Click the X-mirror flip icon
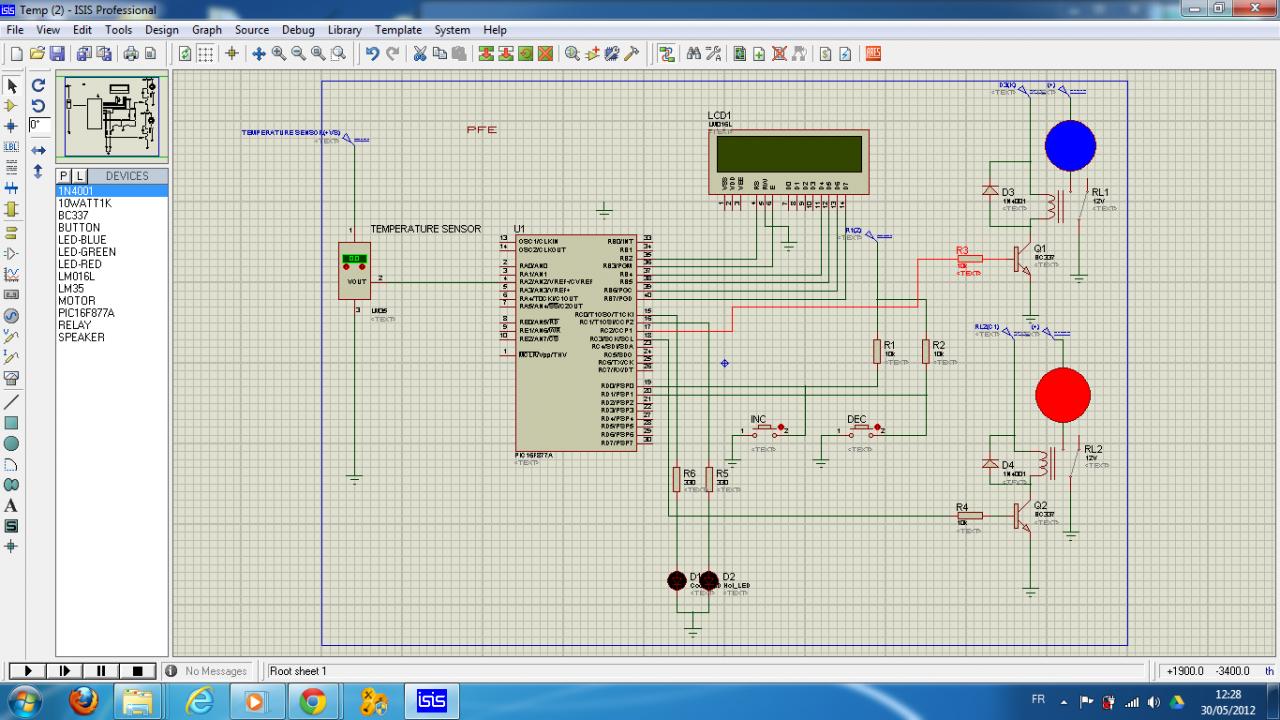 coord(38,150)
